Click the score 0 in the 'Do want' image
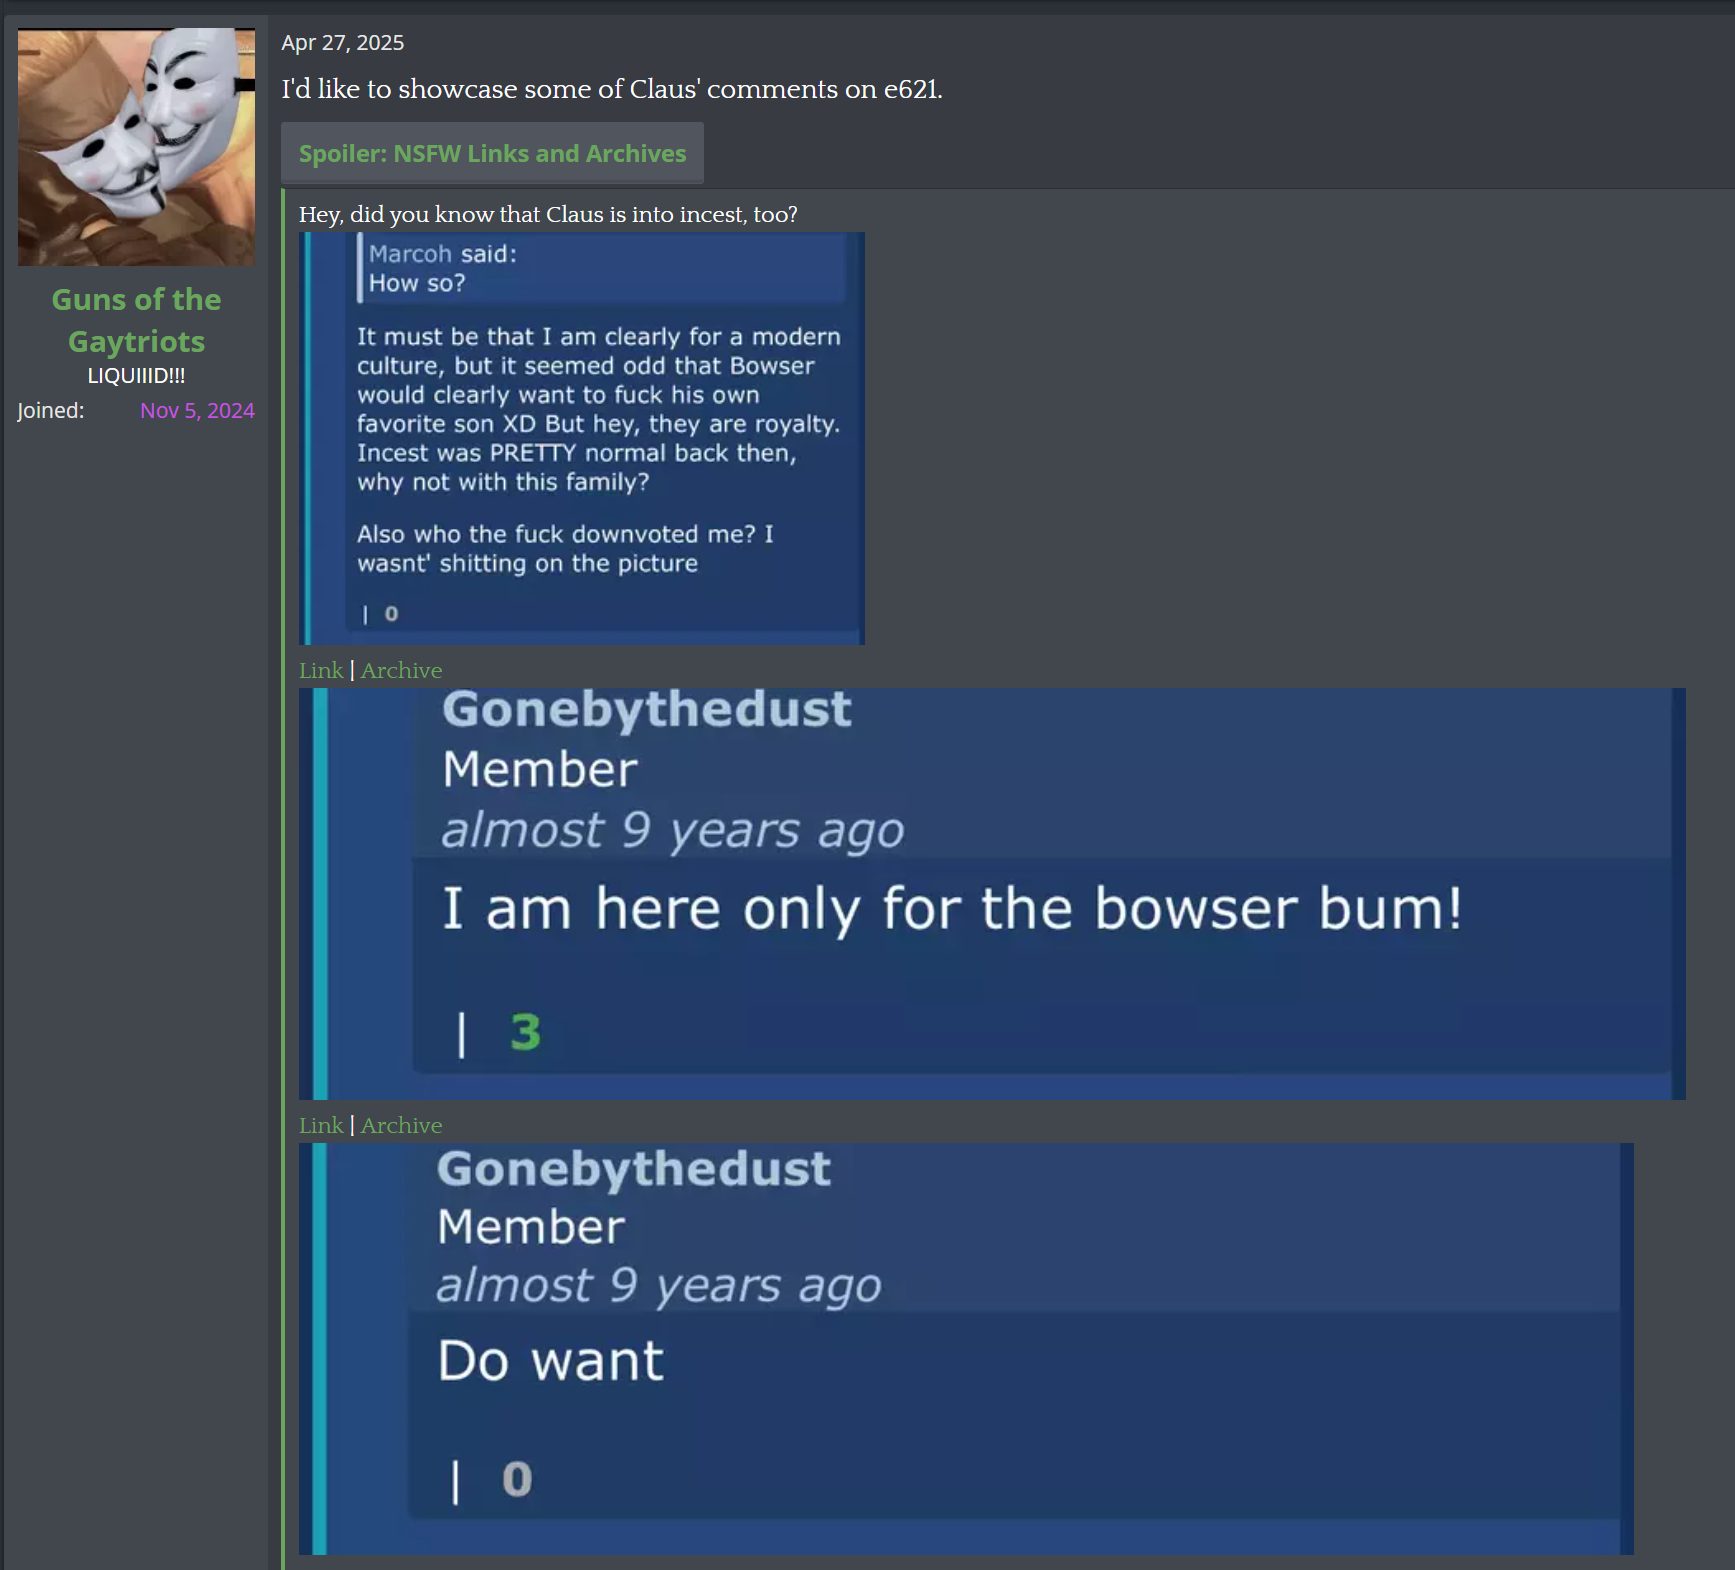The image size is (1735, 1570). pos(517,1479)
